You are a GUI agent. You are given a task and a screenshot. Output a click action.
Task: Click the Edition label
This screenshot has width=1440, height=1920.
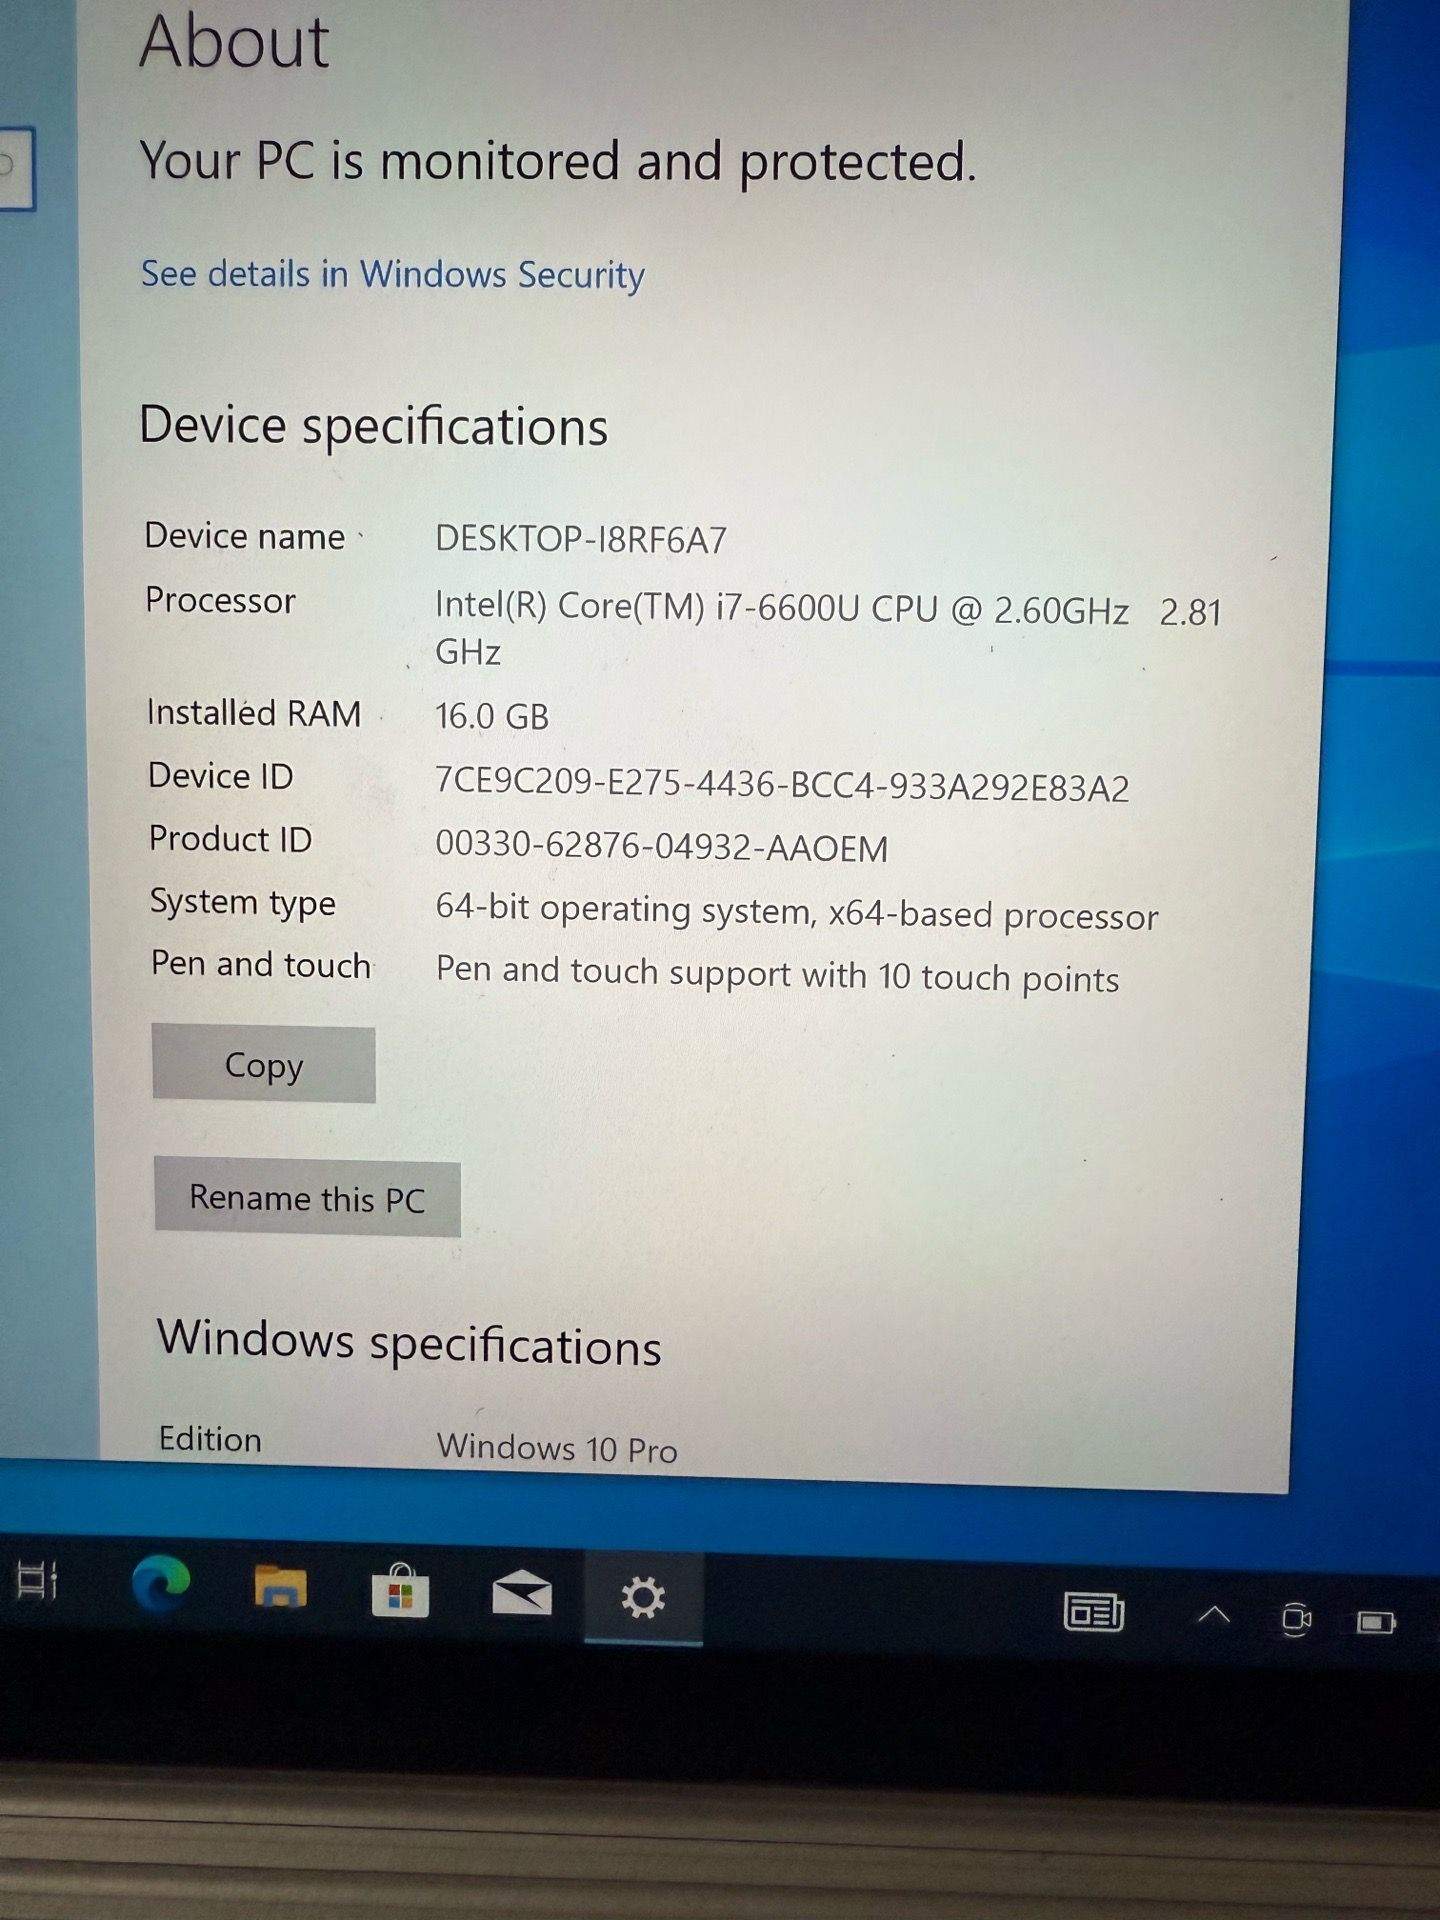coord(210,1439)
